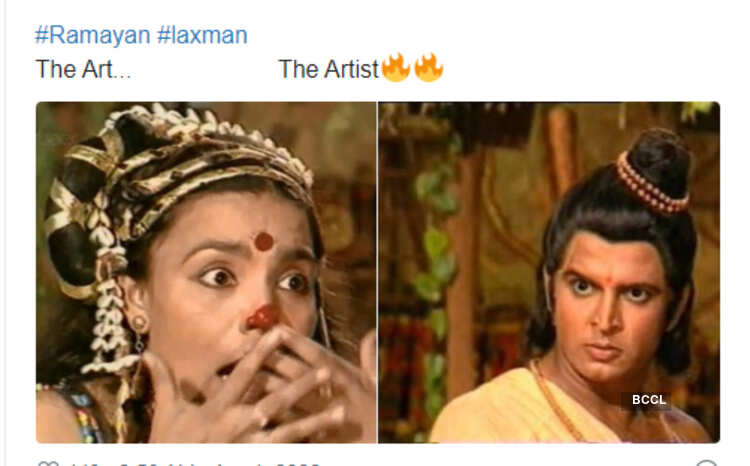This screenshot has height=466, width=750.
Task: Click the round info icon at bottom right
Action: pyautogui.click(x=706, y=464)
